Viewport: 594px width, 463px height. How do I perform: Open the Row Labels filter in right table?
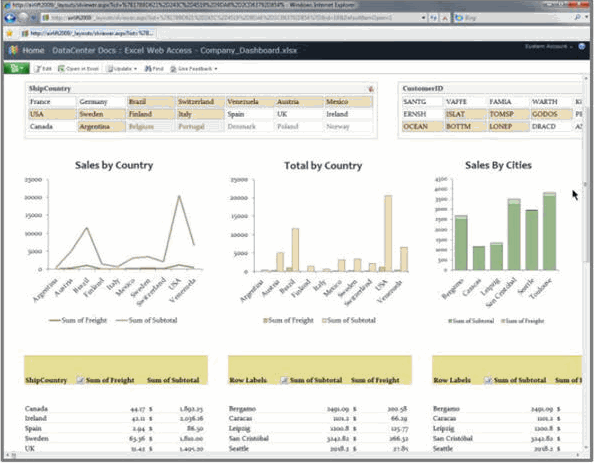tap(488, 380)
